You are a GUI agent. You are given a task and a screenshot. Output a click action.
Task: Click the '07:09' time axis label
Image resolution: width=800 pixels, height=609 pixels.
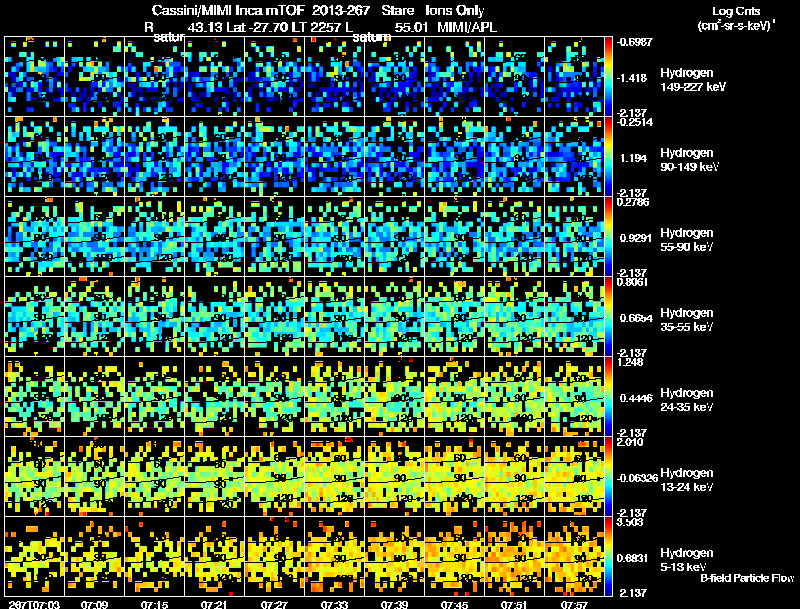[x=94, y=605]
